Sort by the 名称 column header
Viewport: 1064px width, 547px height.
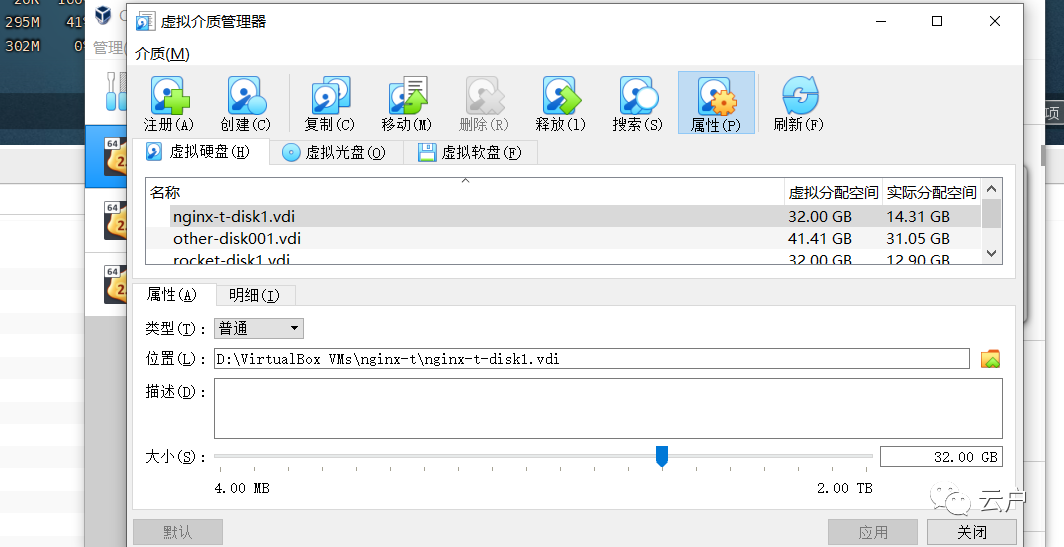click(x=465, y=193)
